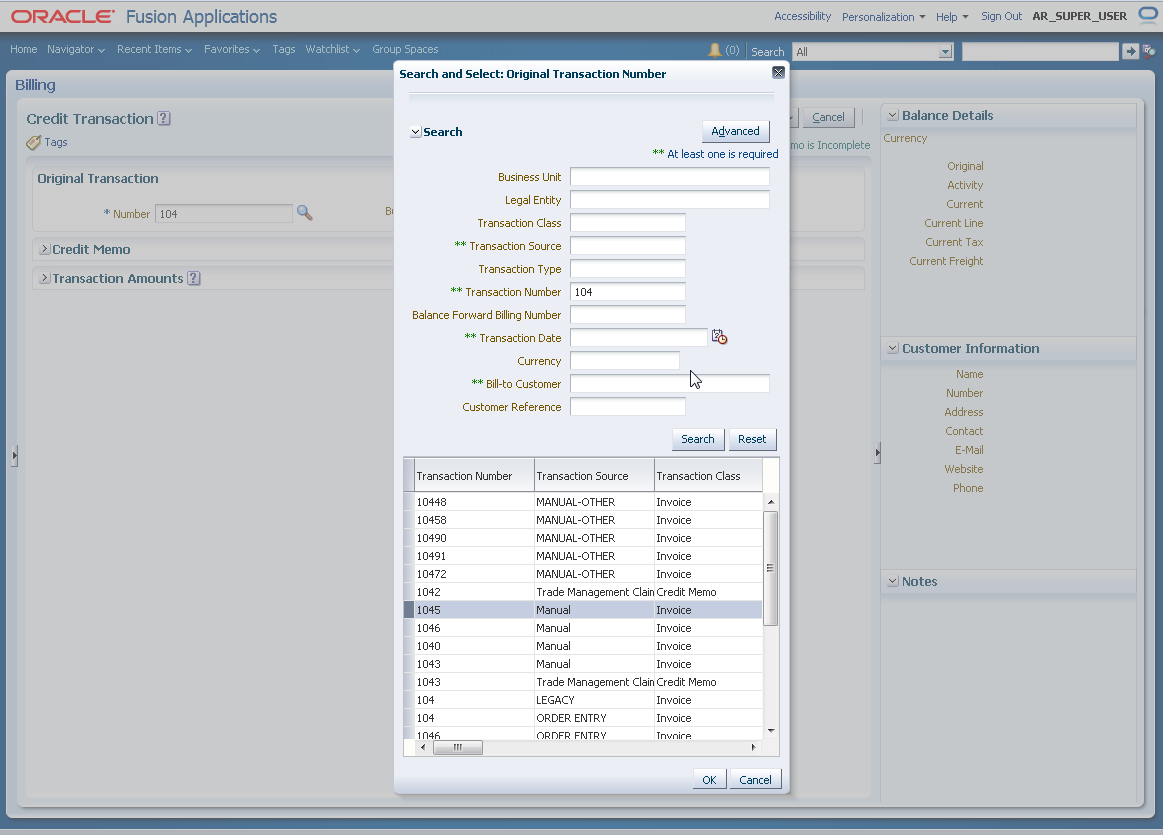Select row 104 with ORDER ENTRY source
The height and width of the screenshot is (835, 1163).
(x=583, y=718)
